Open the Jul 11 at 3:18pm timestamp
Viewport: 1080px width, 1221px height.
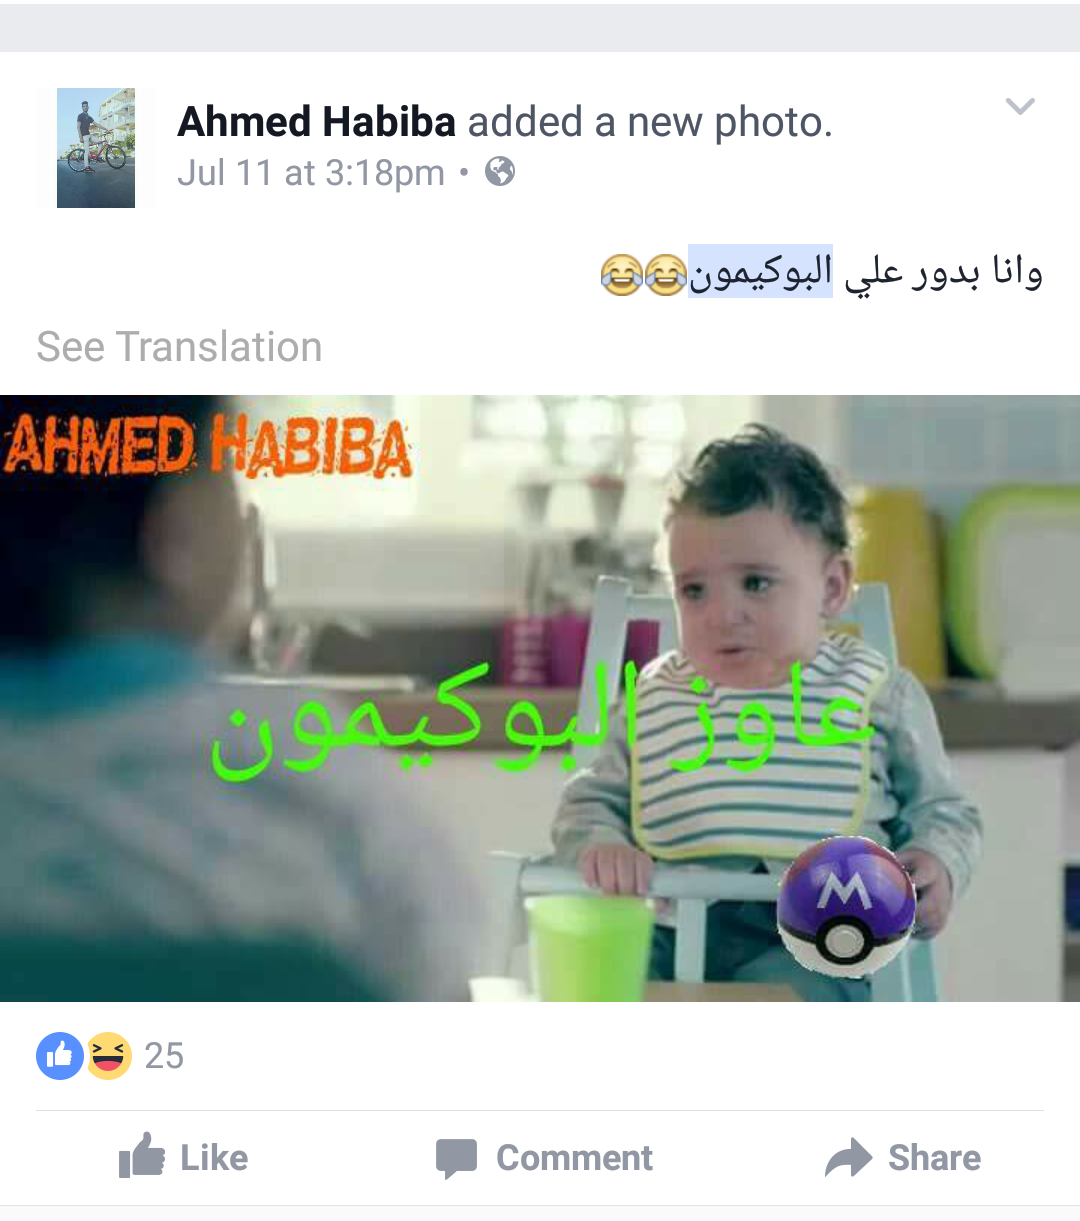tap(311, 173)
